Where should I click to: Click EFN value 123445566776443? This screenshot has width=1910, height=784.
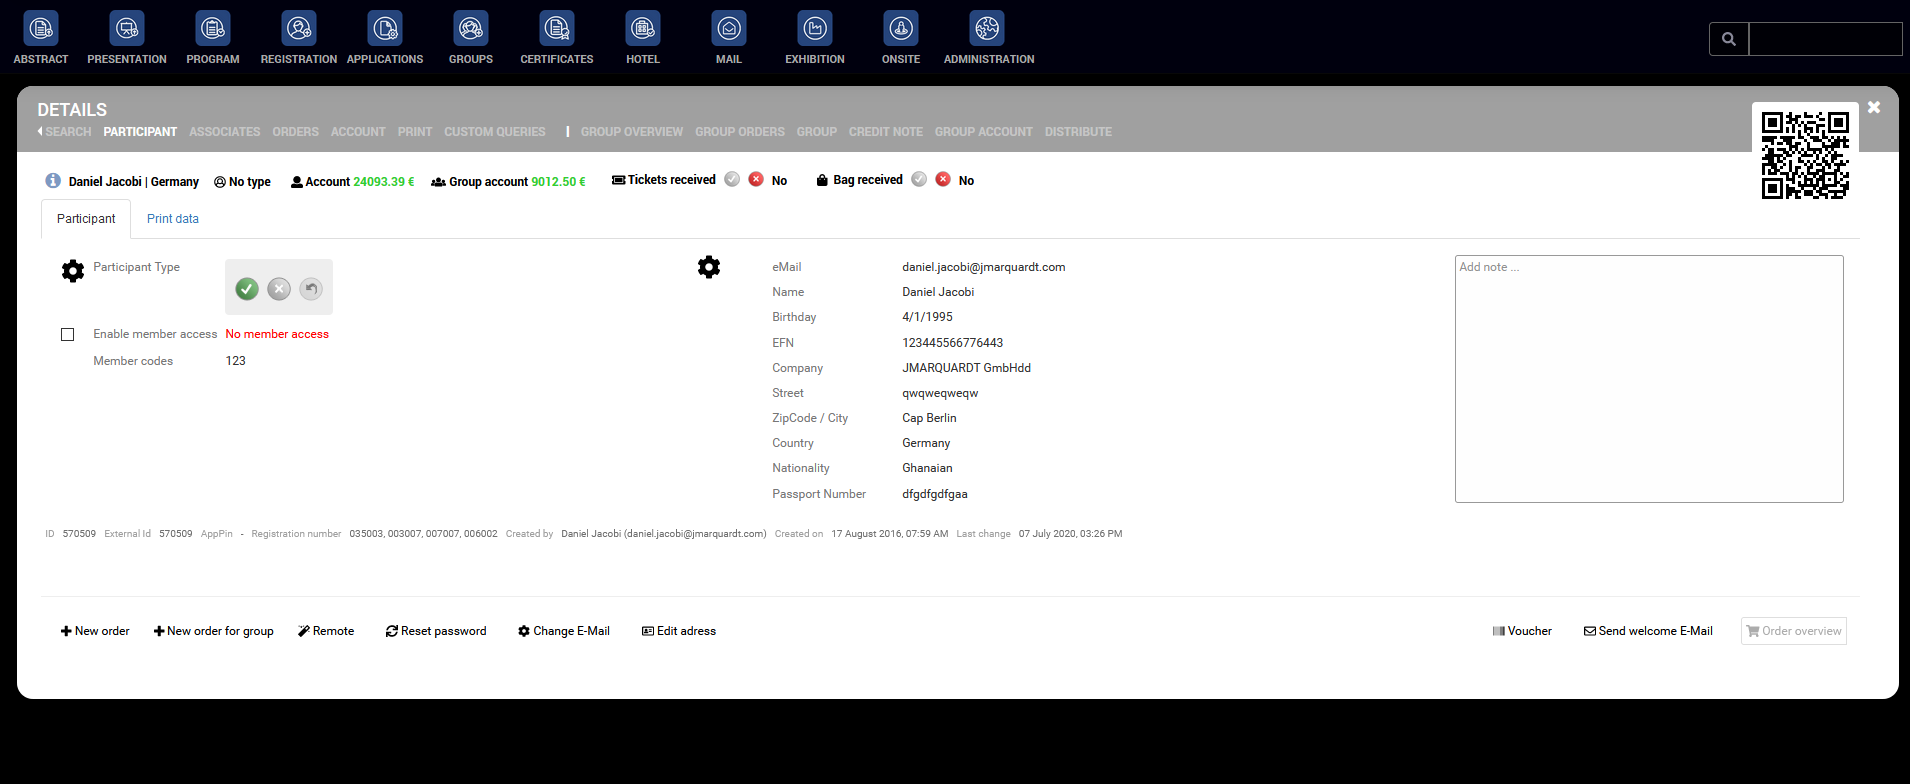[953, 343]
